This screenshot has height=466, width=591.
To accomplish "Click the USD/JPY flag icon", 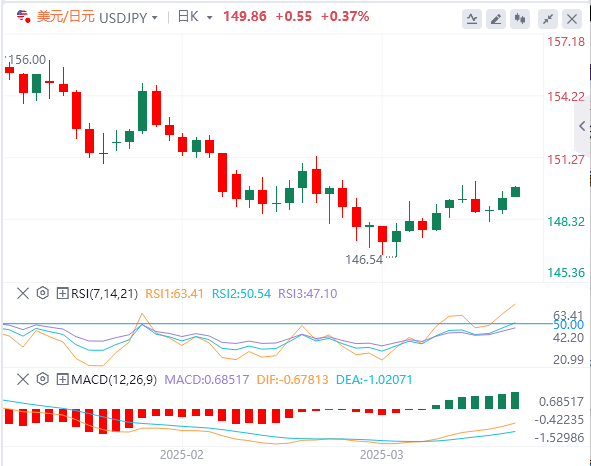I will (x=23, y=17).
